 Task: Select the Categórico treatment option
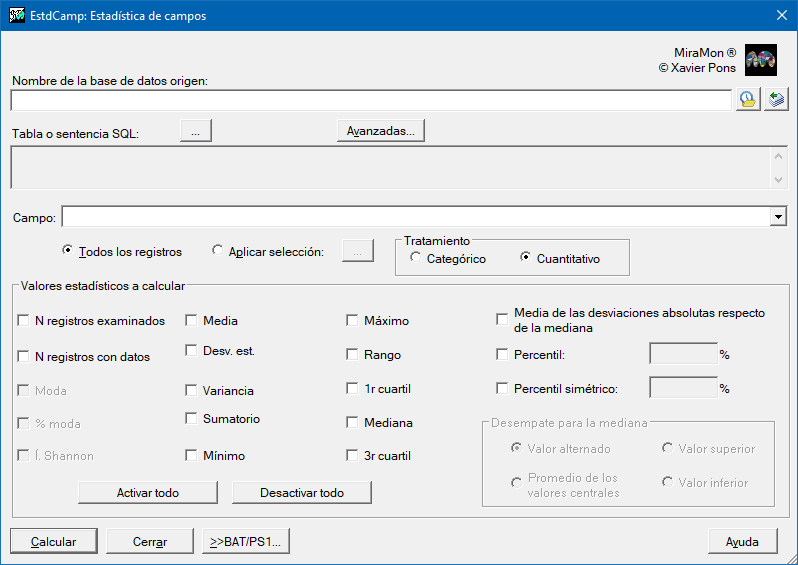tap(416, 259)
